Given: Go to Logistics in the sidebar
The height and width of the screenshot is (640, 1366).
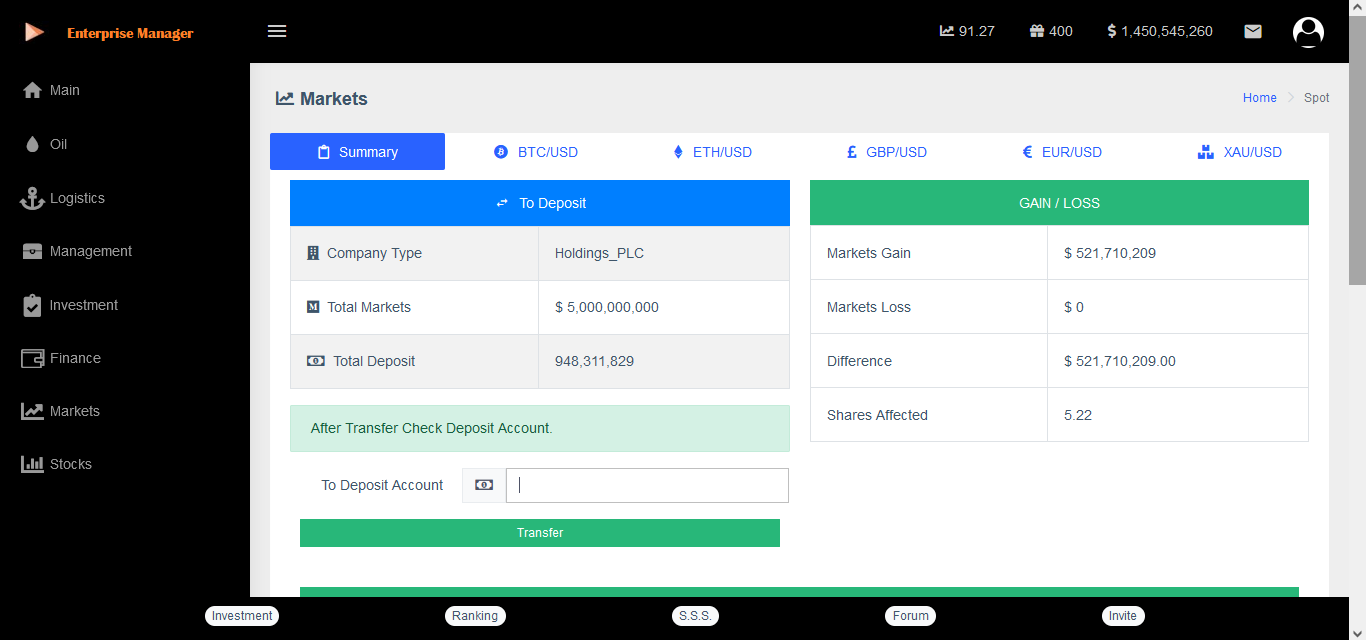Looking at the screenshot, I should click(76, 198).
